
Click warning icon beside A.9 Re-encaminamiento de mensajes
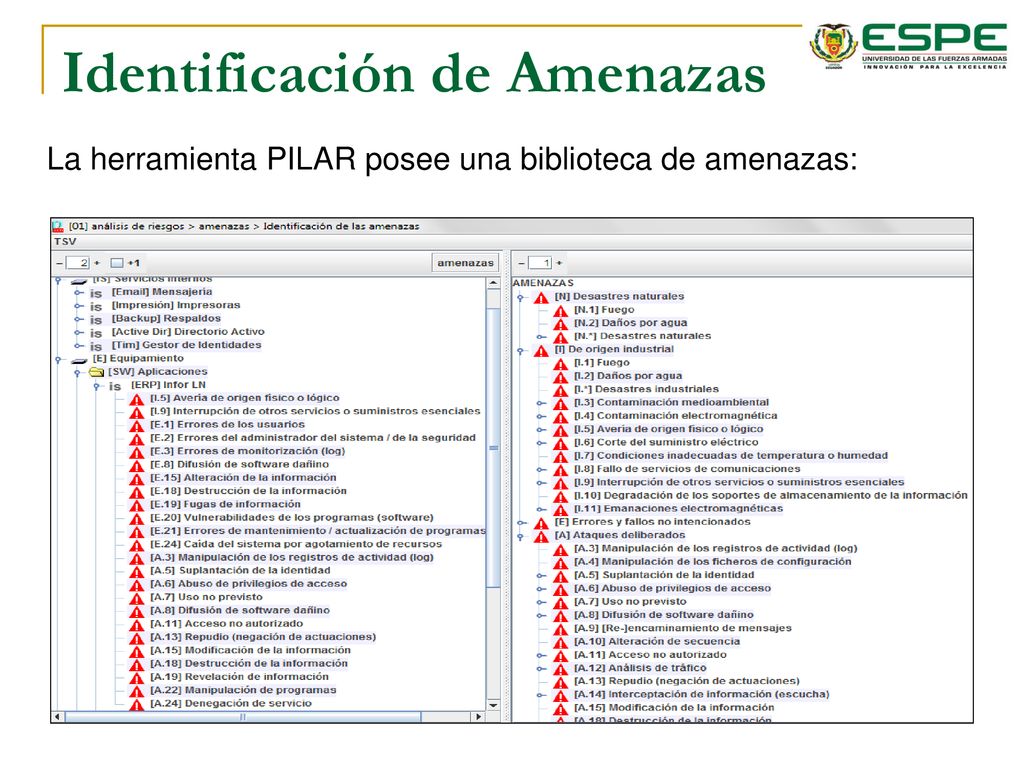pyautogui.click(x=561, y=630)
